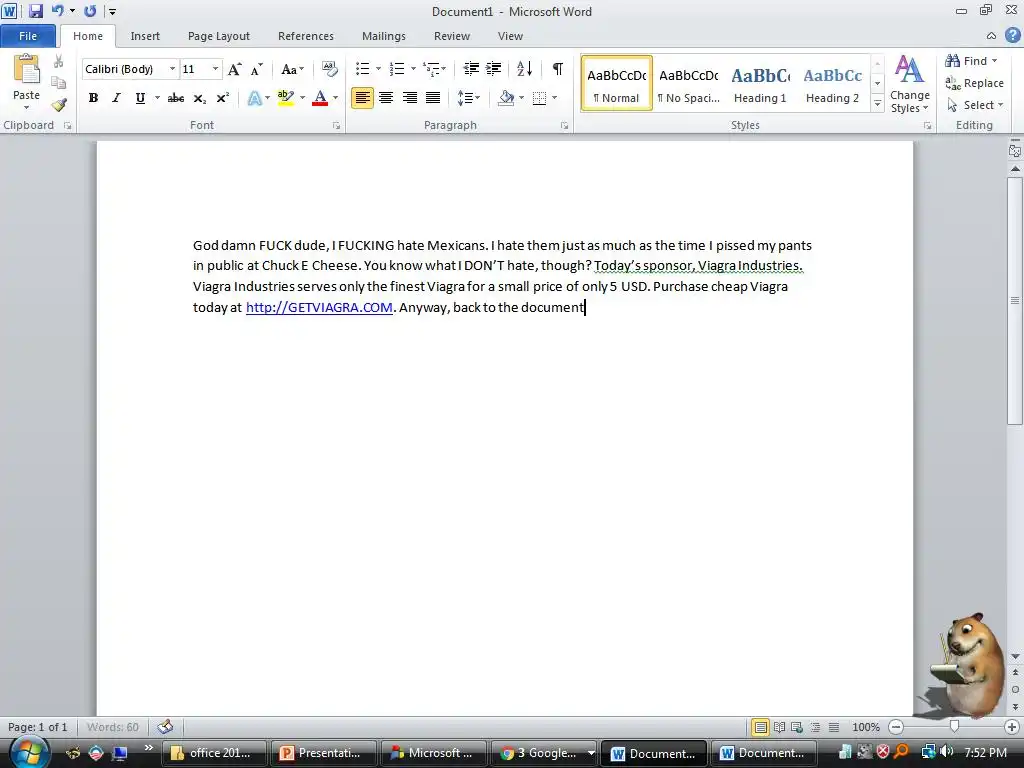Clear formatting with eraser icon
1024x768 pixels.
330,69
